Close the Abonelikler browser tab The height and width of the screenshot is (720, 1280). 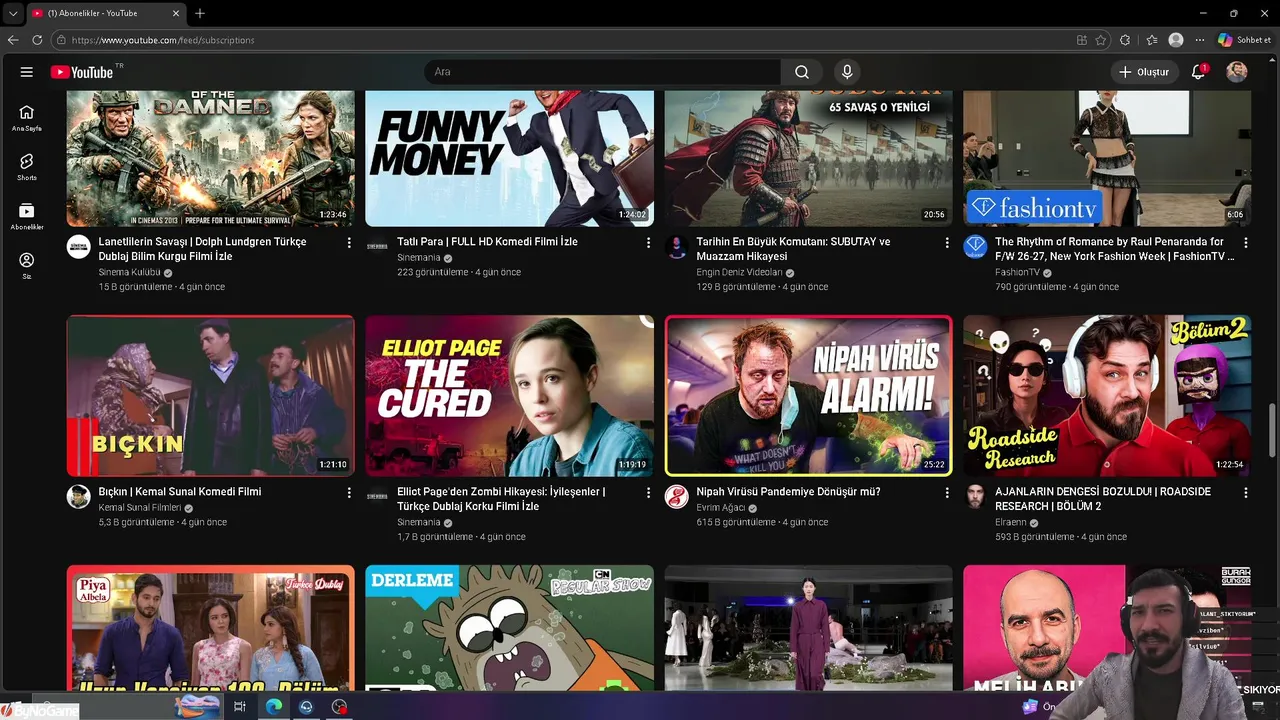coord(176,13)
